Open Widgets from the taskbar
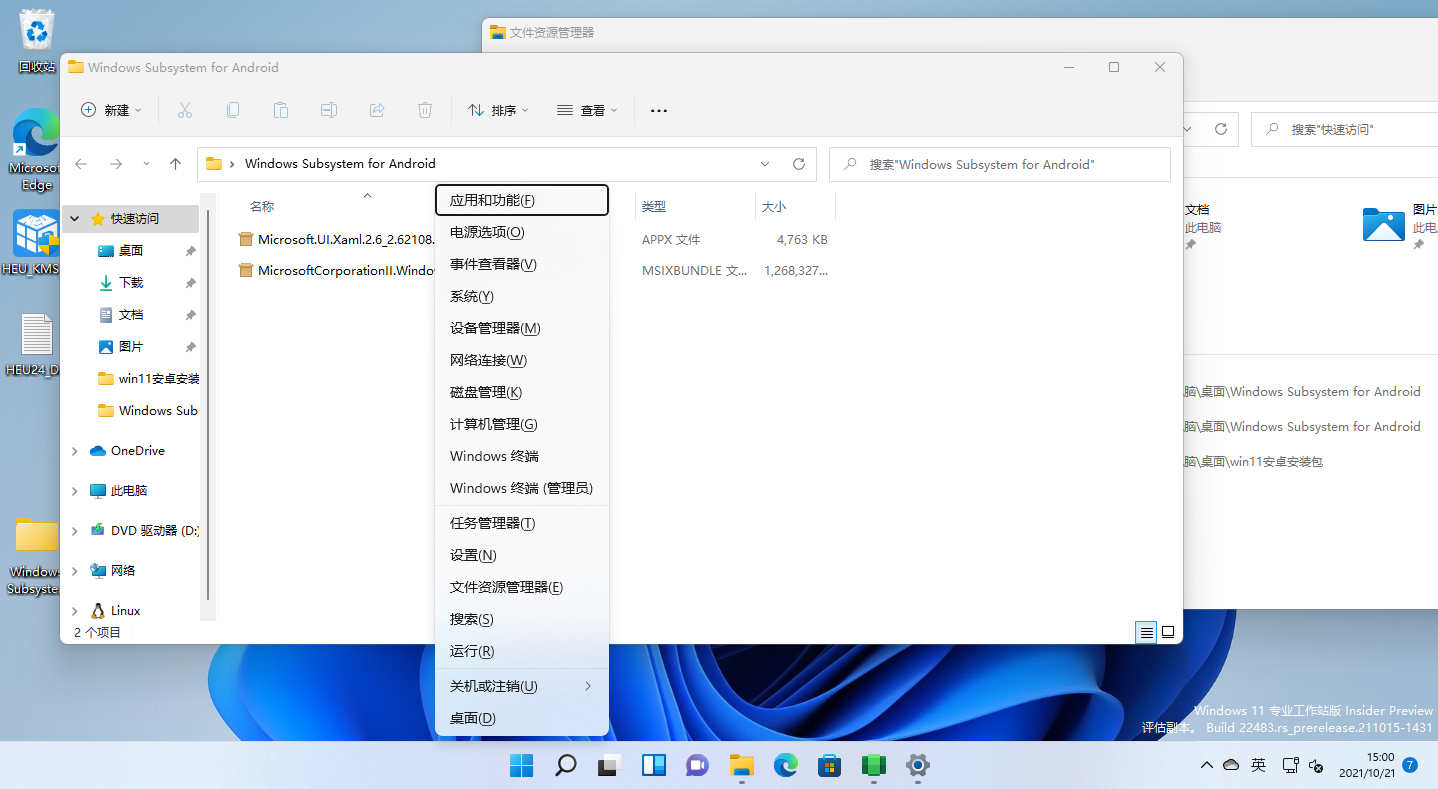The image size is (1438, 789). click(x=653, y=765)
